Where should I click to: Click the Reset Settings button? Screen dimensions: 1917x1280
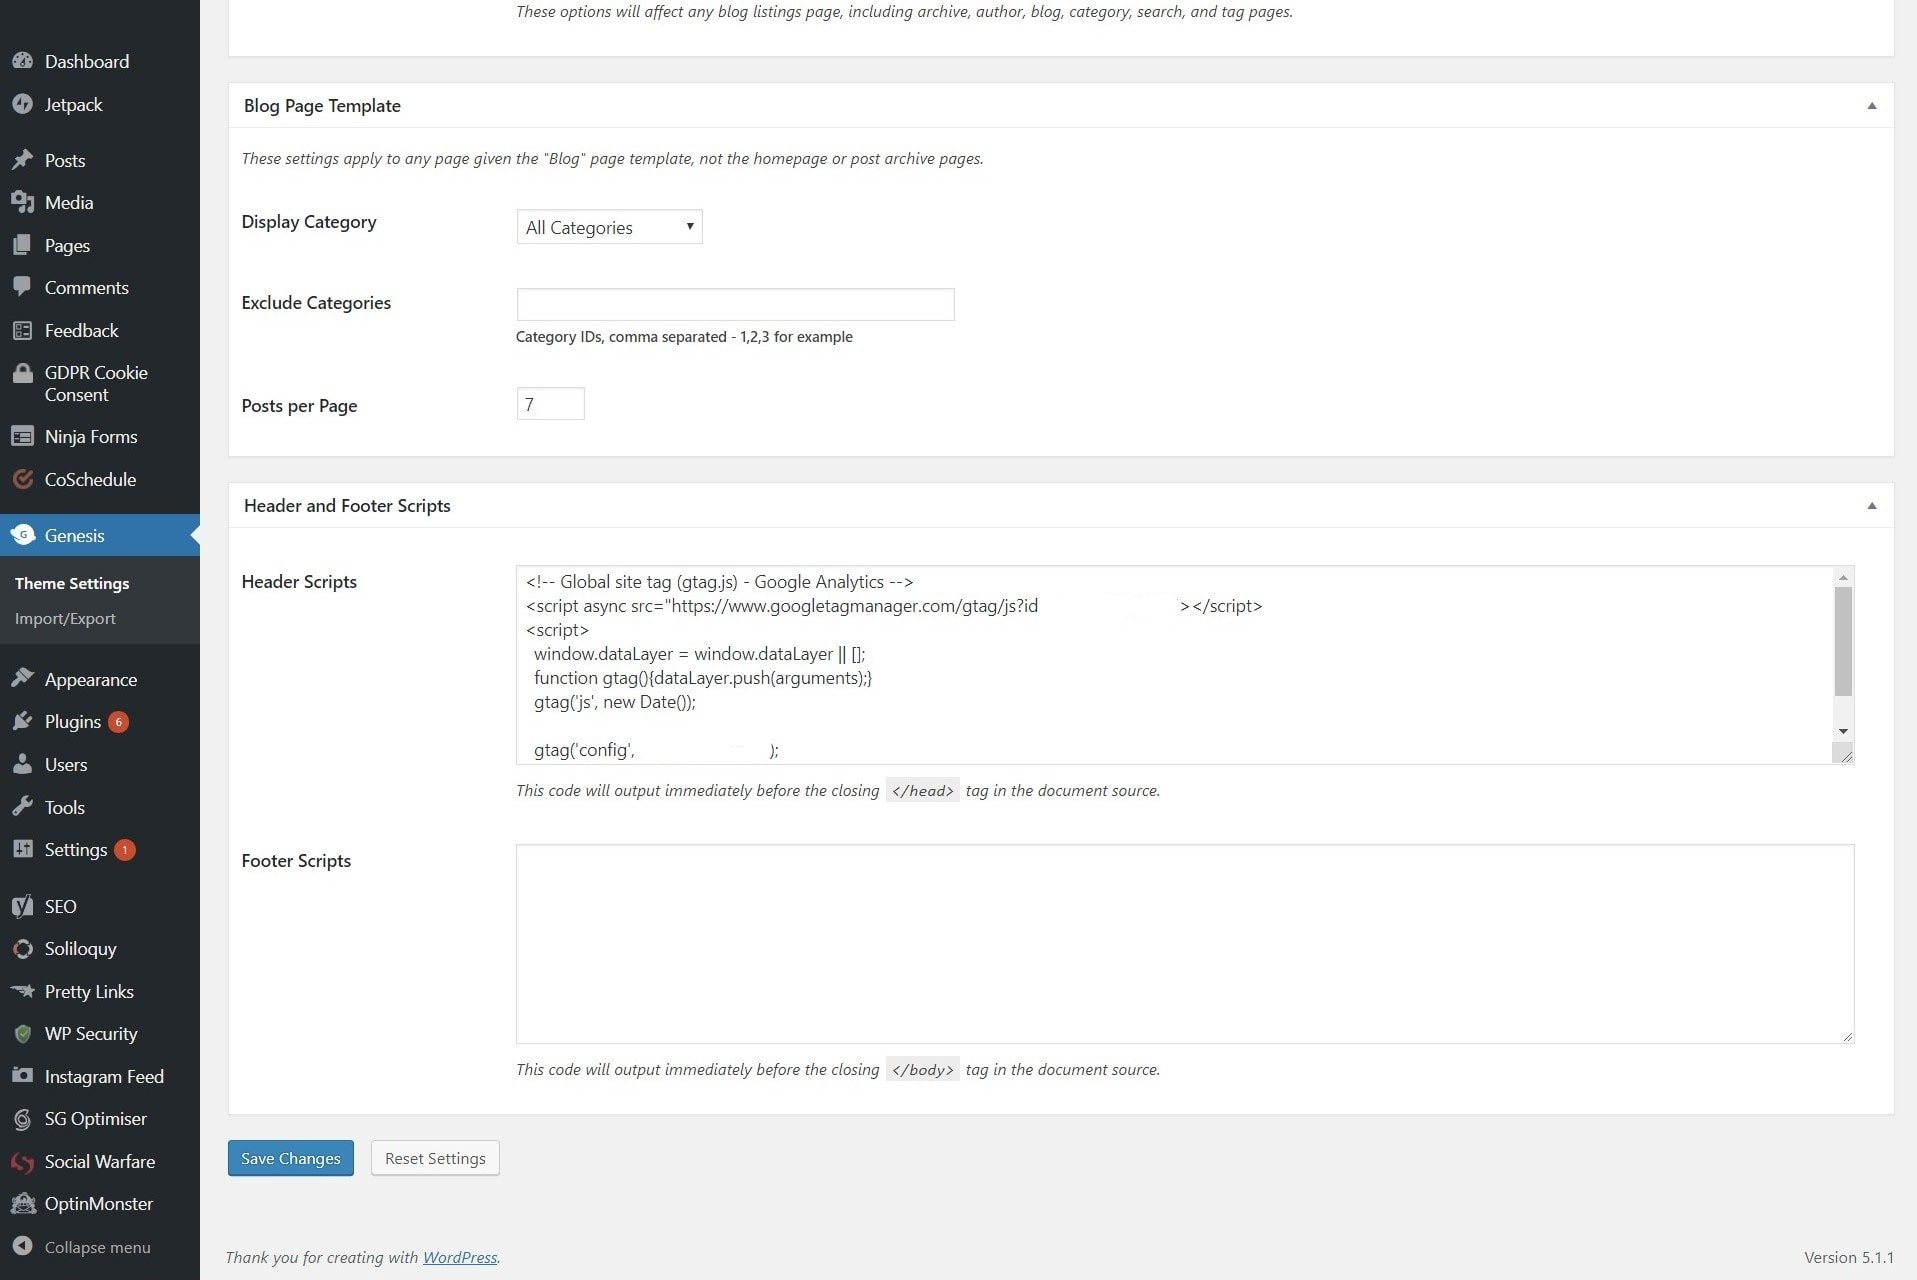435,1158
